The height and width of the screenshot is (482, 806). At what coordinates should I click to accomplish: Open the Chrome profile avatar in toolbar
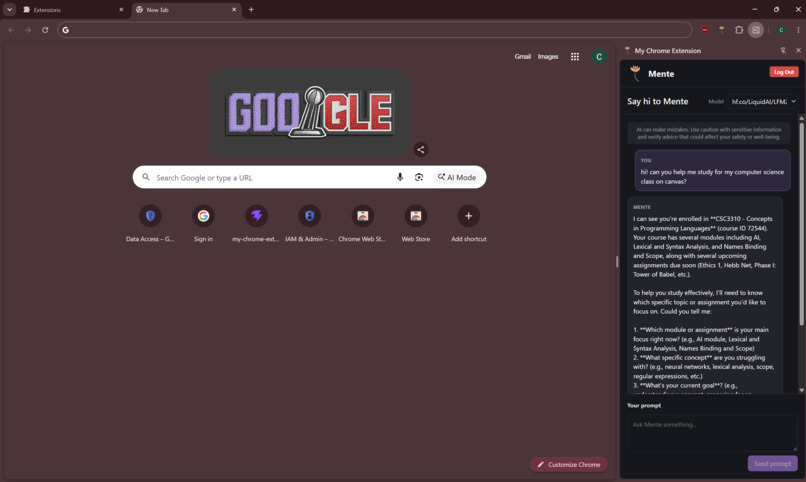pyautogui.click(x=781, y=30)
